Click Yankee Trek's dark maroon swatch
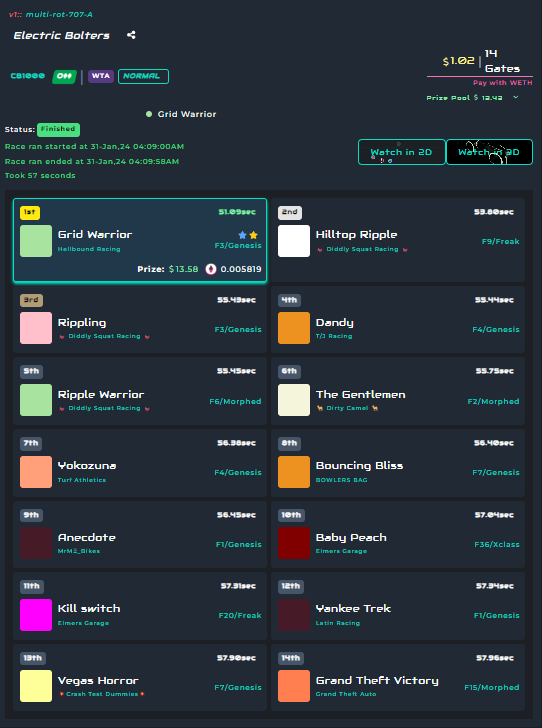Screen dimensions: 542x728 (x=294, y=615)
